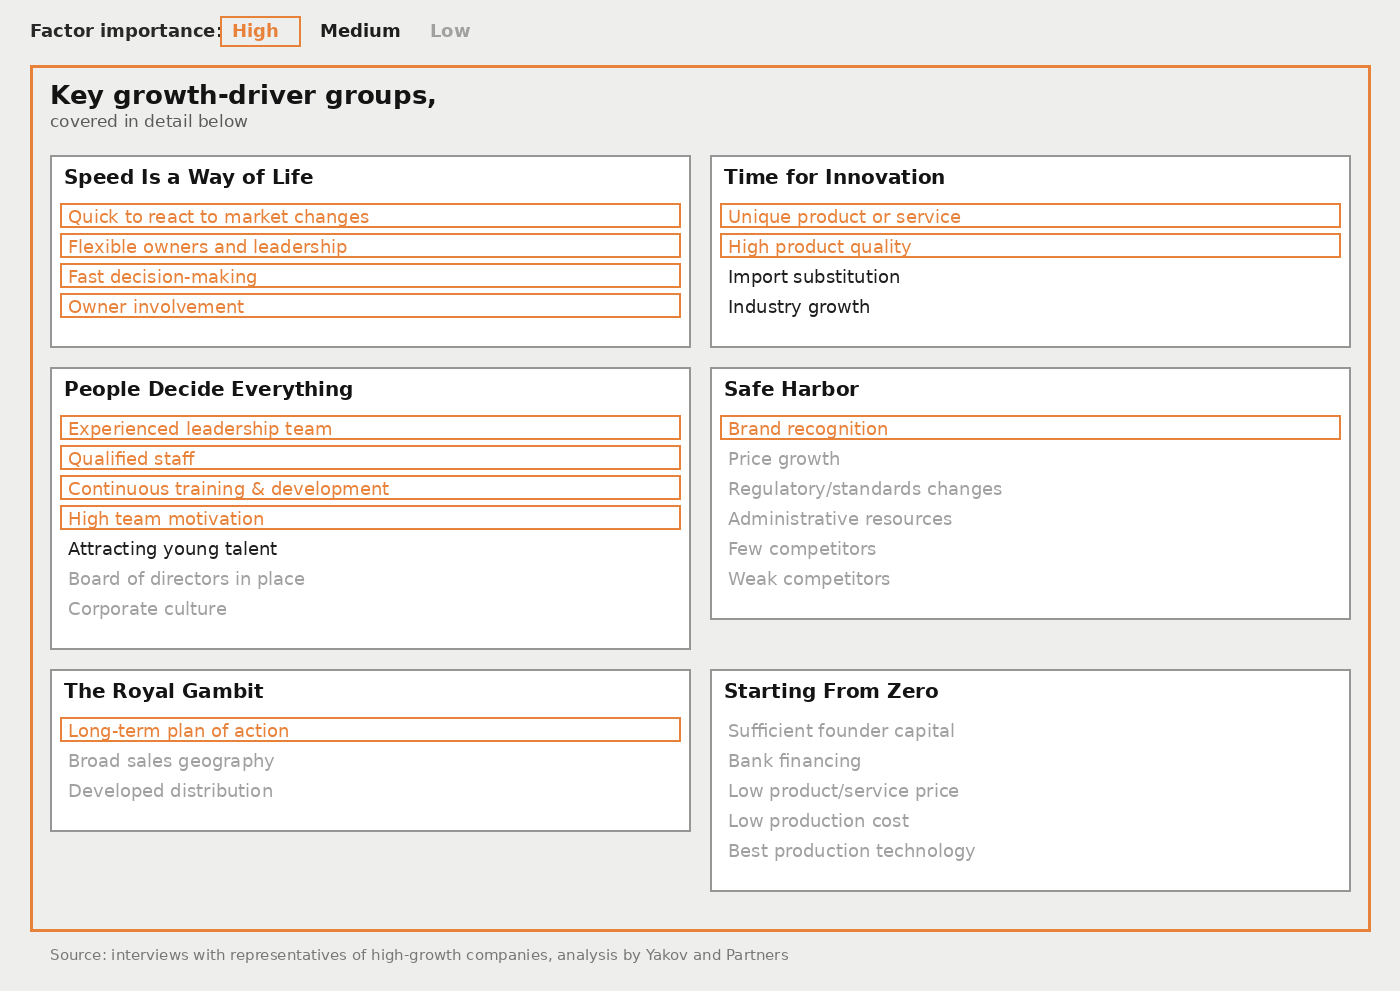Select 'Continuous training & development' factor
The width and height of the screenshot is (1400, 991).
point(370,488)
